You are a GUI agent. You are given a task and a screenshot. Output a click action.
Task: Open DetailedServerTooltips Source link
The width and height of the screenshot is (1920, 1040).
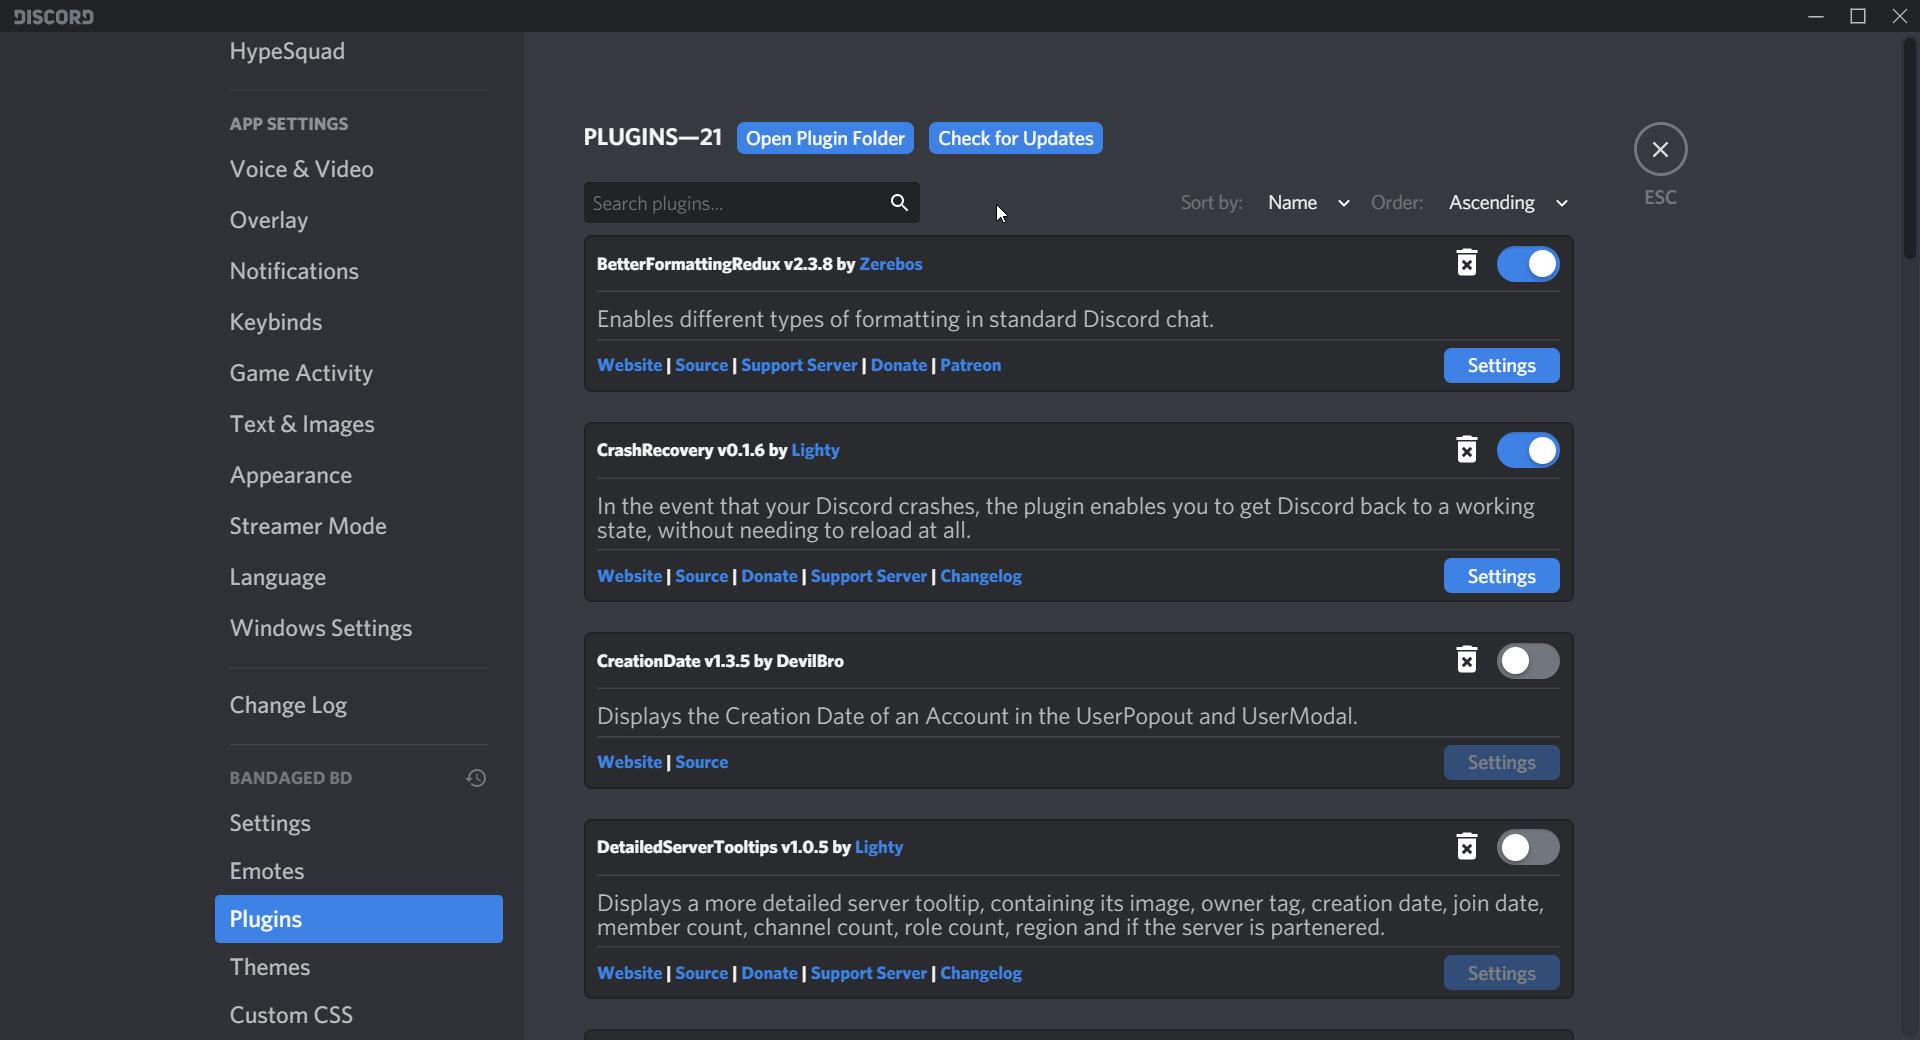click(x=701, y=973)
